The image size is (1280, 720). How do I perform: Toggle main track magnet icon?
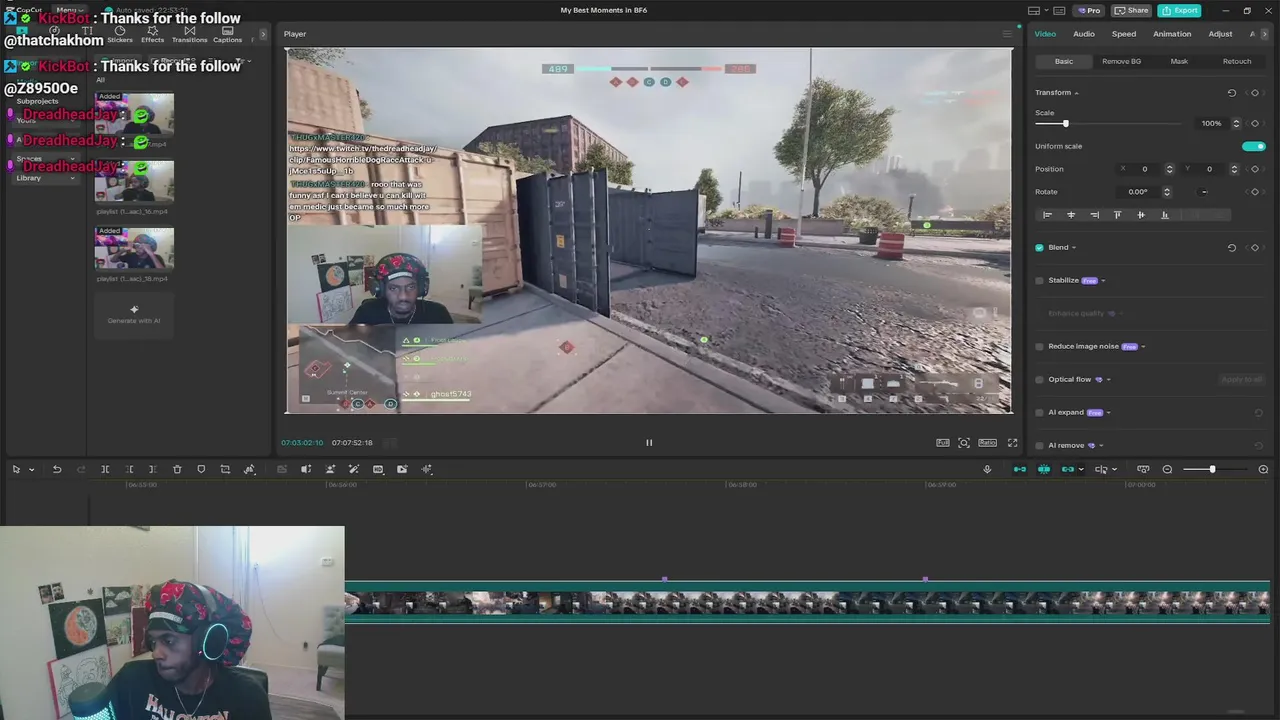pos(1020,469)
